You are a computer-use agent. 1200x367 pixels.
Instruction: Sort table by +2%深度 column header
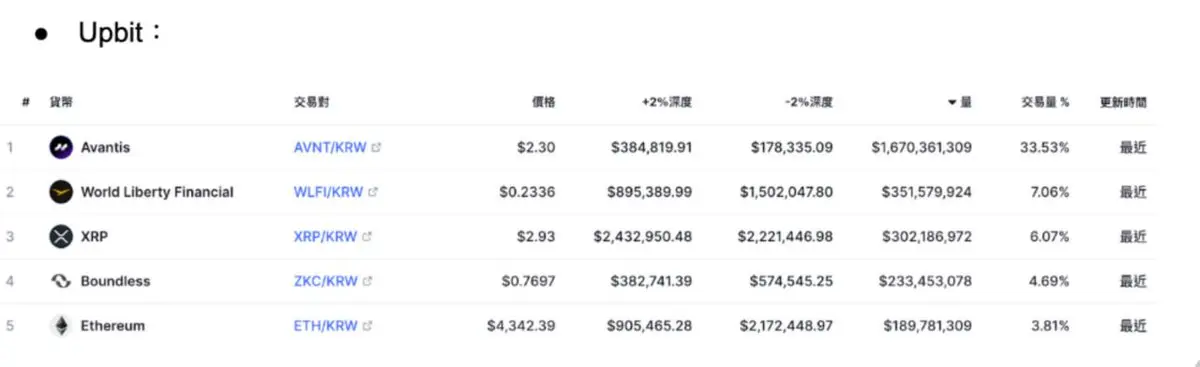tap(667, 102)
